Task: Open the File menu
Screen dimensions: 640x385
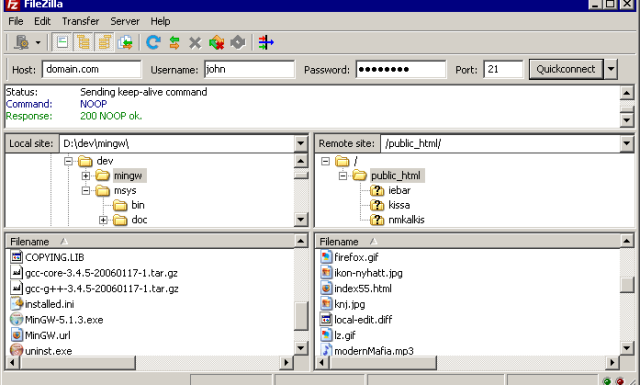Action: (x=16, y=21)
